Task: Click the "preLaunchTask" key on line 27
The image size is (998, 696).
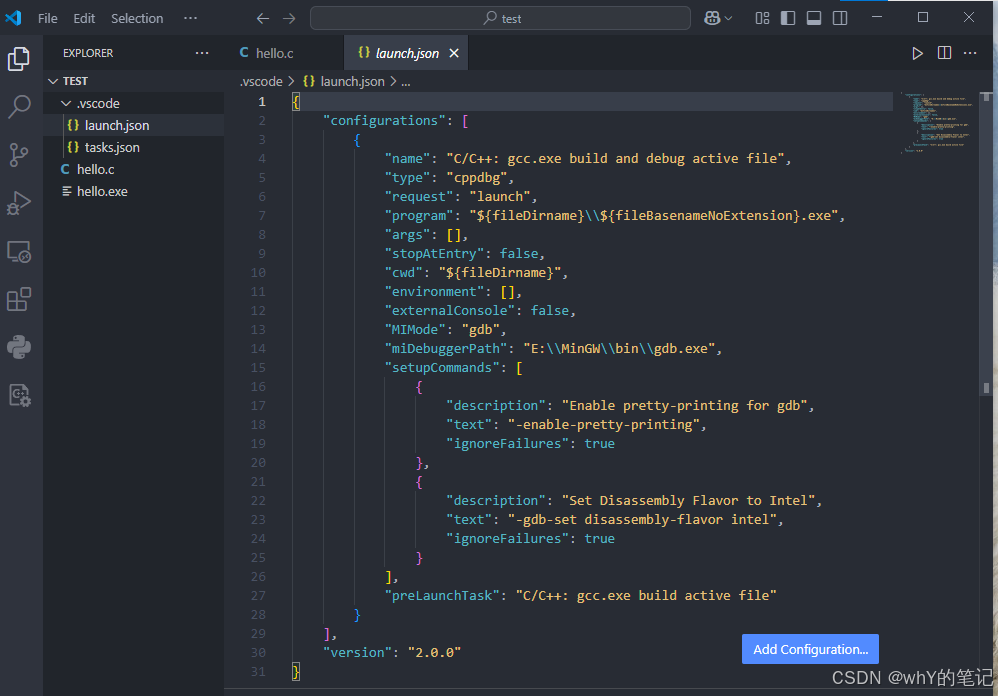Action: 442,595
